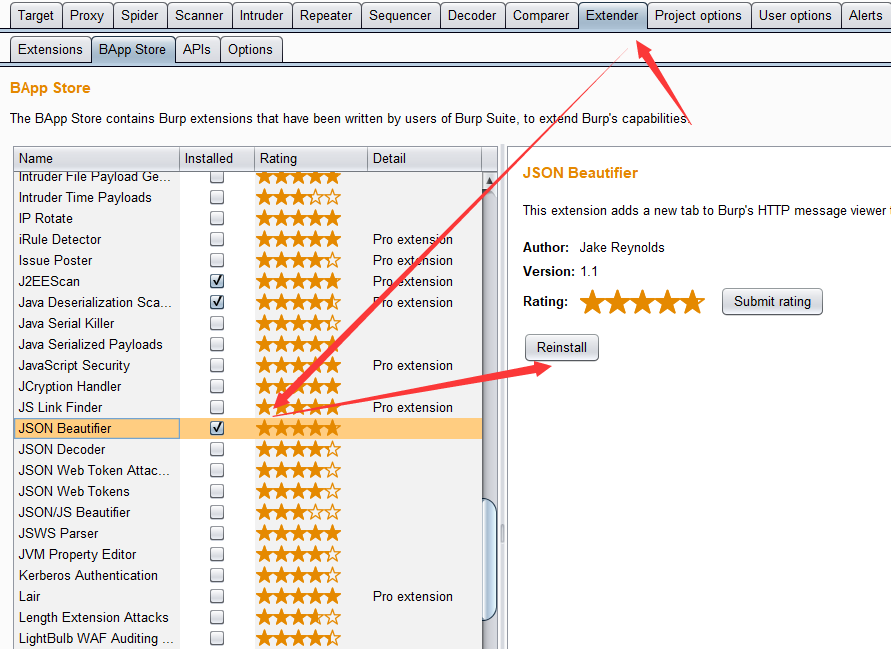The height and width of the screenshot is (649, 891).
Task: Select Java Serialized Payloads row
Action: point(248,344)
